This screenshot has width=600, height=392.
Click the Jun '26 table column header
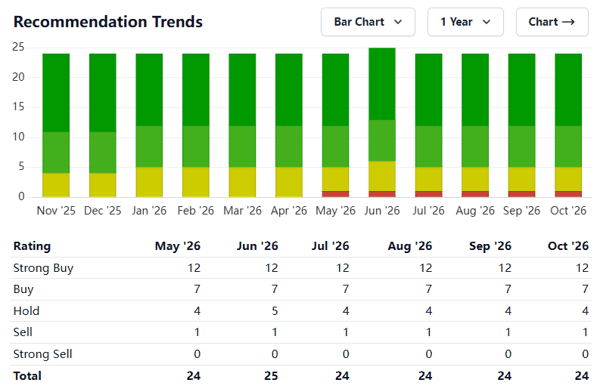[x=257, y=246]
